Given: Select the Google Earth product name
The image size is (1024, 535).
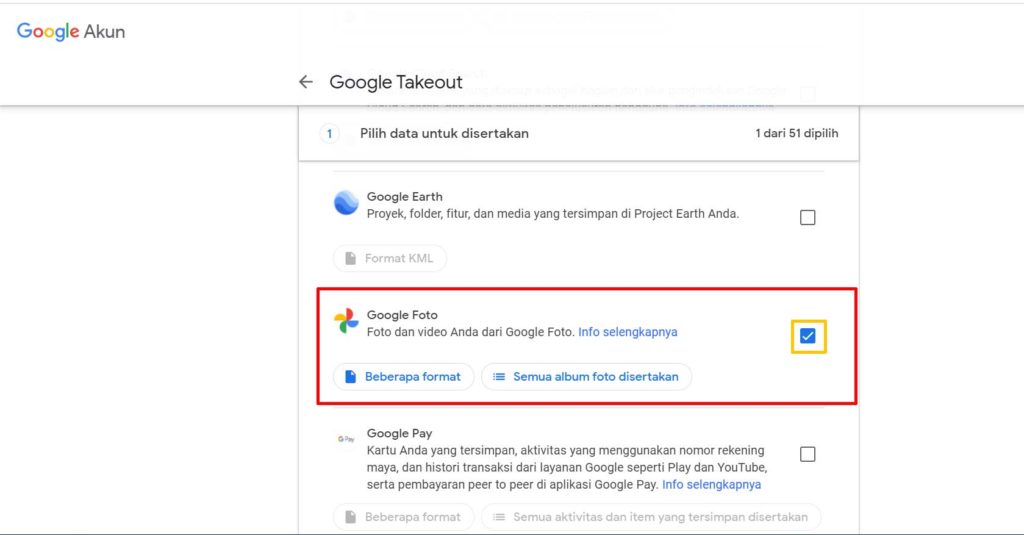Looking at the screenshot, I should pos(404,197).
